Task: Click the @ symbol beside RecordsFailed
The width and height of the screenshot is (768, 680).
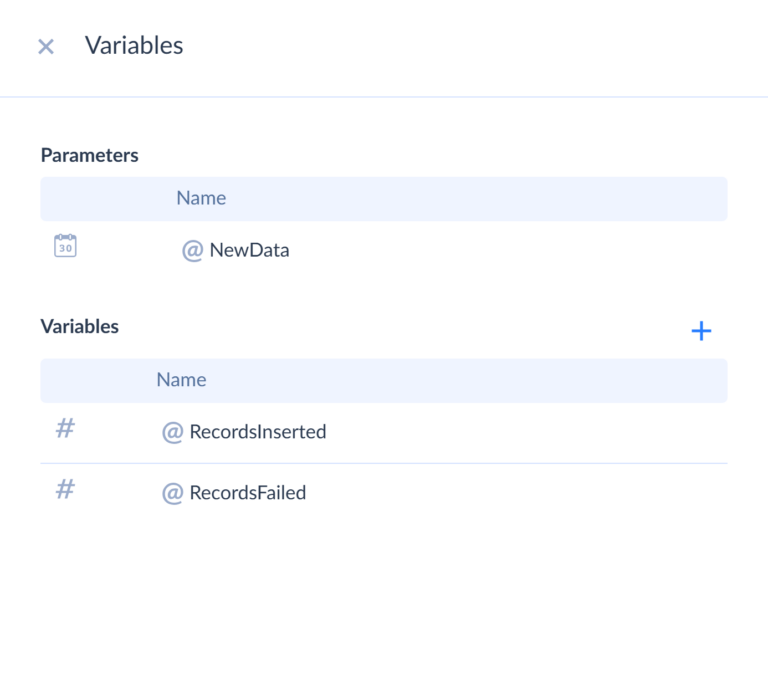Action: pyautogui.click(x=172, y=493)
